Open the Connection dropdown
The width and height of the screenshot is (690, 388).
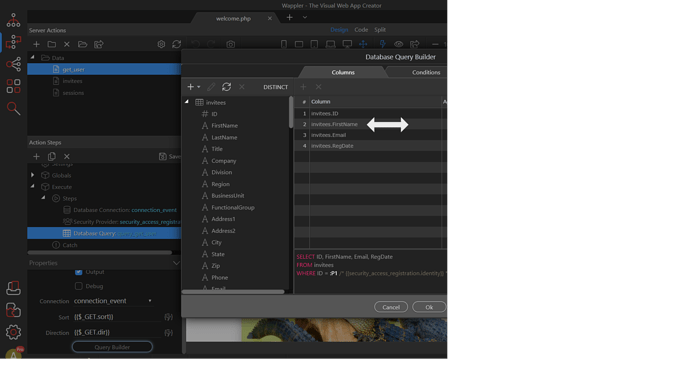click(x=113, y=301)
